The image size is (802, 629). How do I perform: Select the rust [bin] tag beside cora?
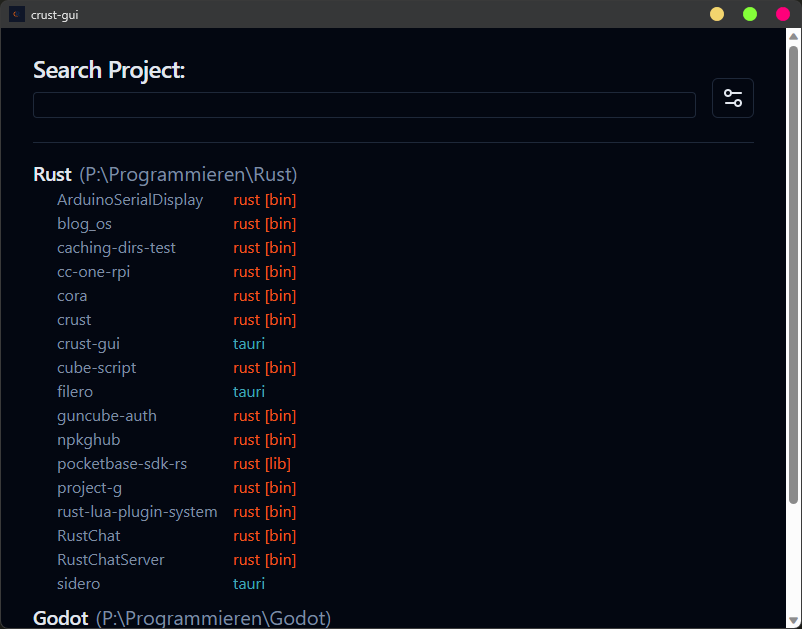point(264,295)
